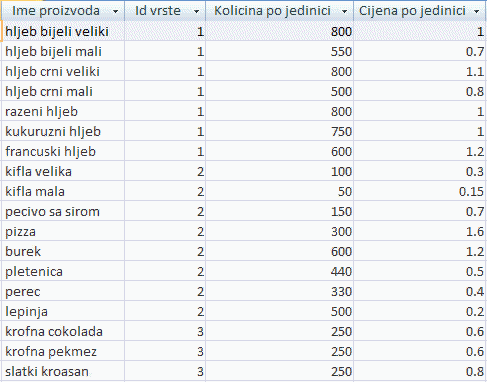Screen dimensions: 487x382
Task: Click the Id vrste cell of lepinja row
Action: (165, 311)
